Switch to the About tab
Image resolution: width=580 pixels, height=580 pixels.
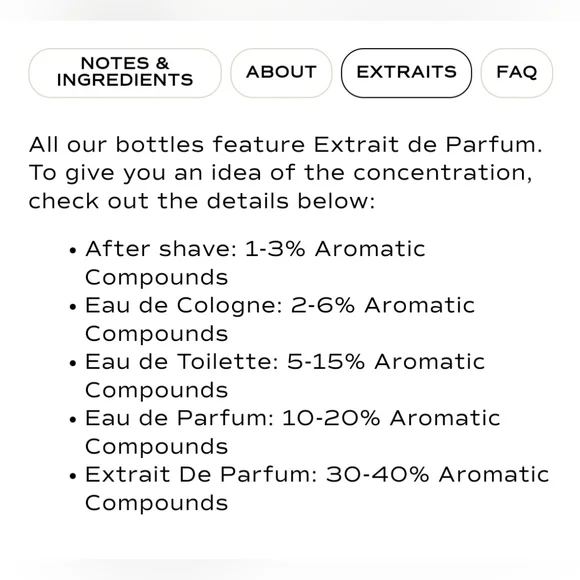(281, 73)
